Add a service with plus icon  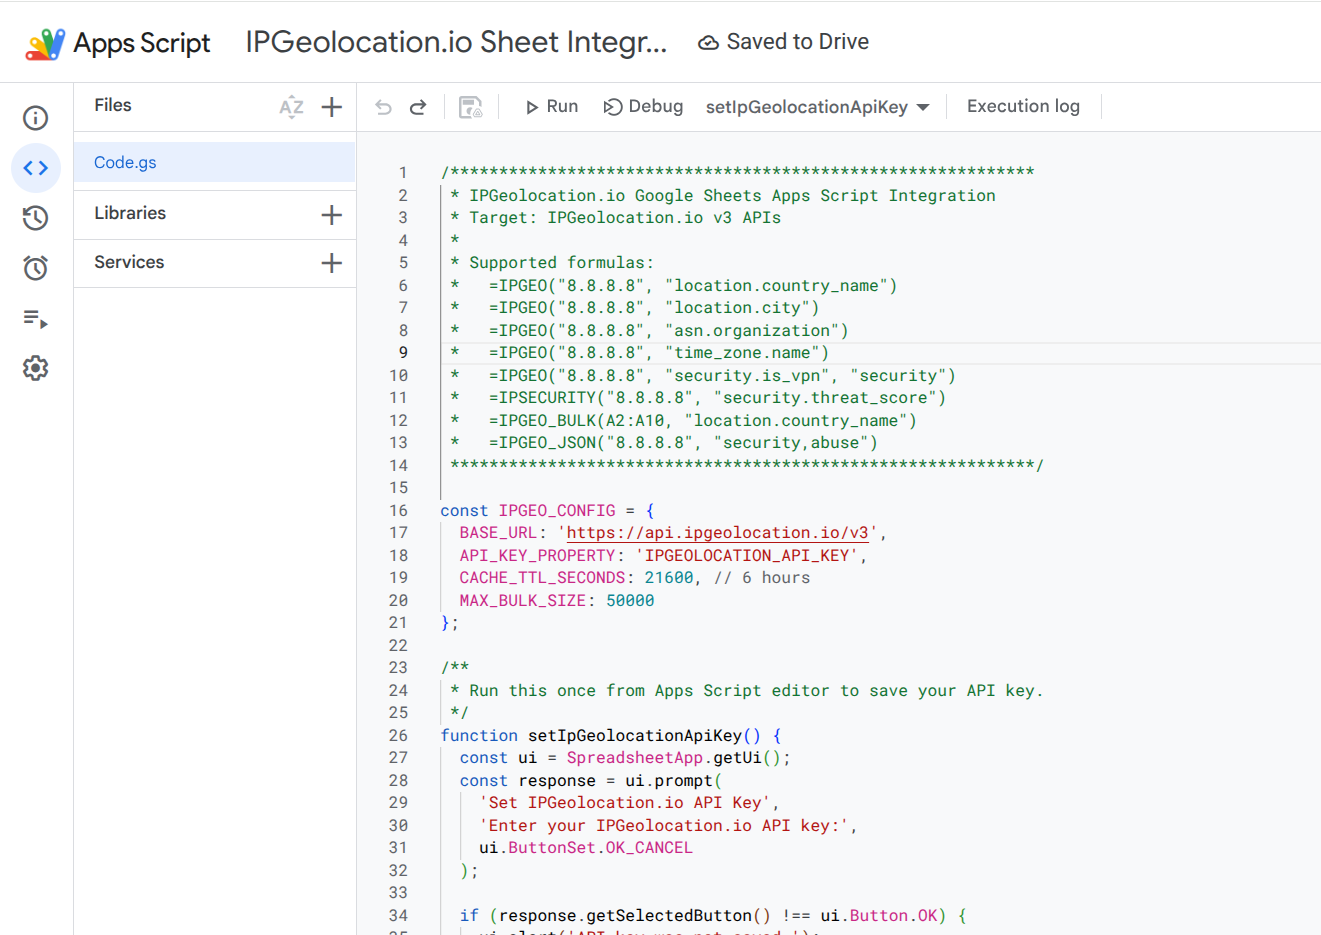(332, 263)
